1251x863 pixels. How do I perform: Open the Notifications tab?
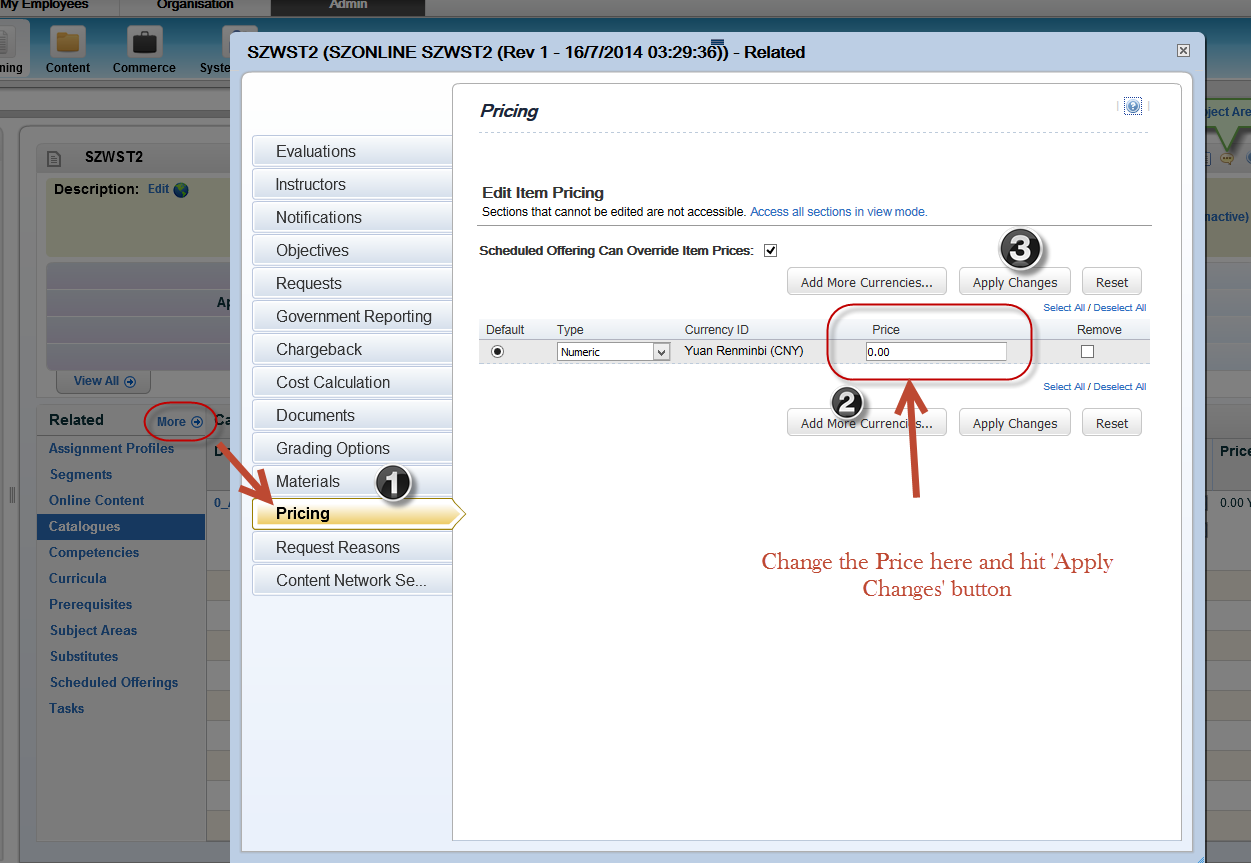pos(352,217)
